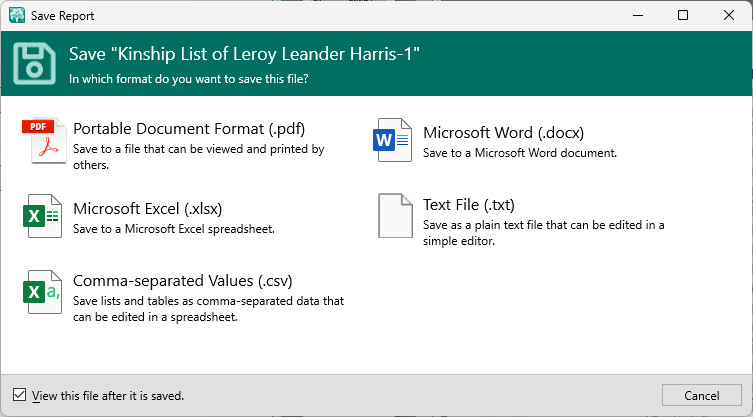
Task: Untick the view-file-after-saving checkbox
Action: coord(20,395)
